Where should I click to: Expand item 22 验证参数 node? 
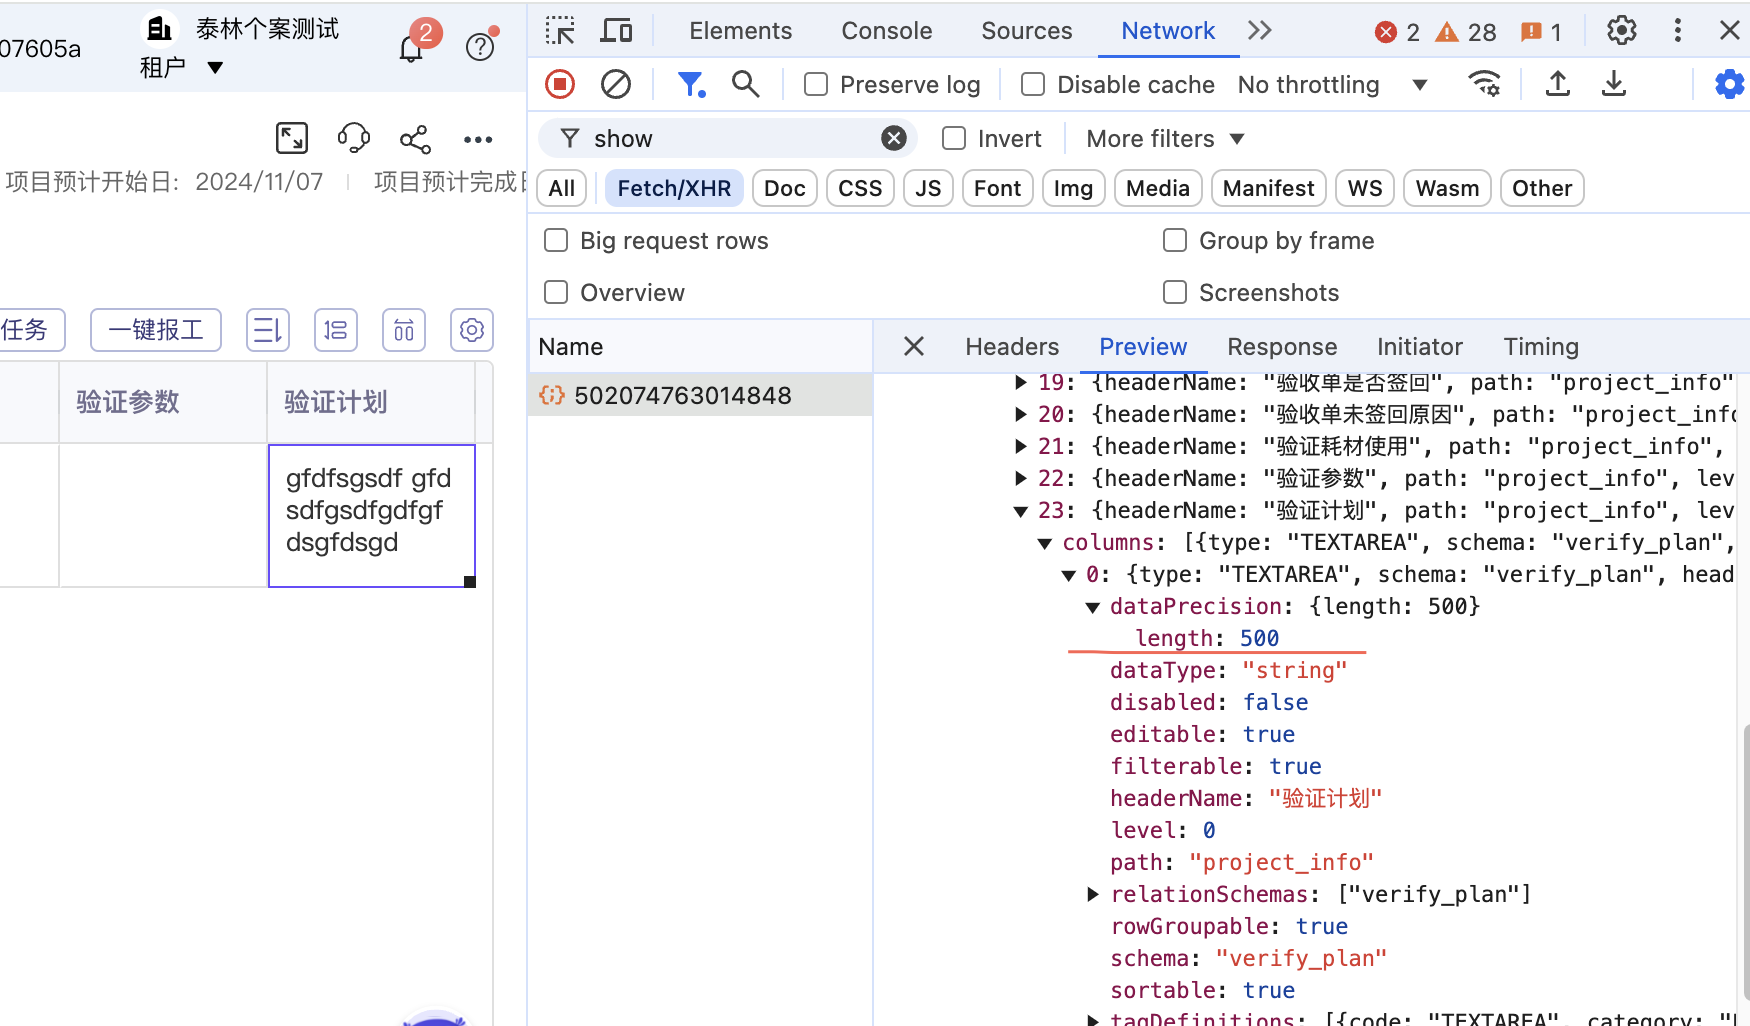point(1020,478)
